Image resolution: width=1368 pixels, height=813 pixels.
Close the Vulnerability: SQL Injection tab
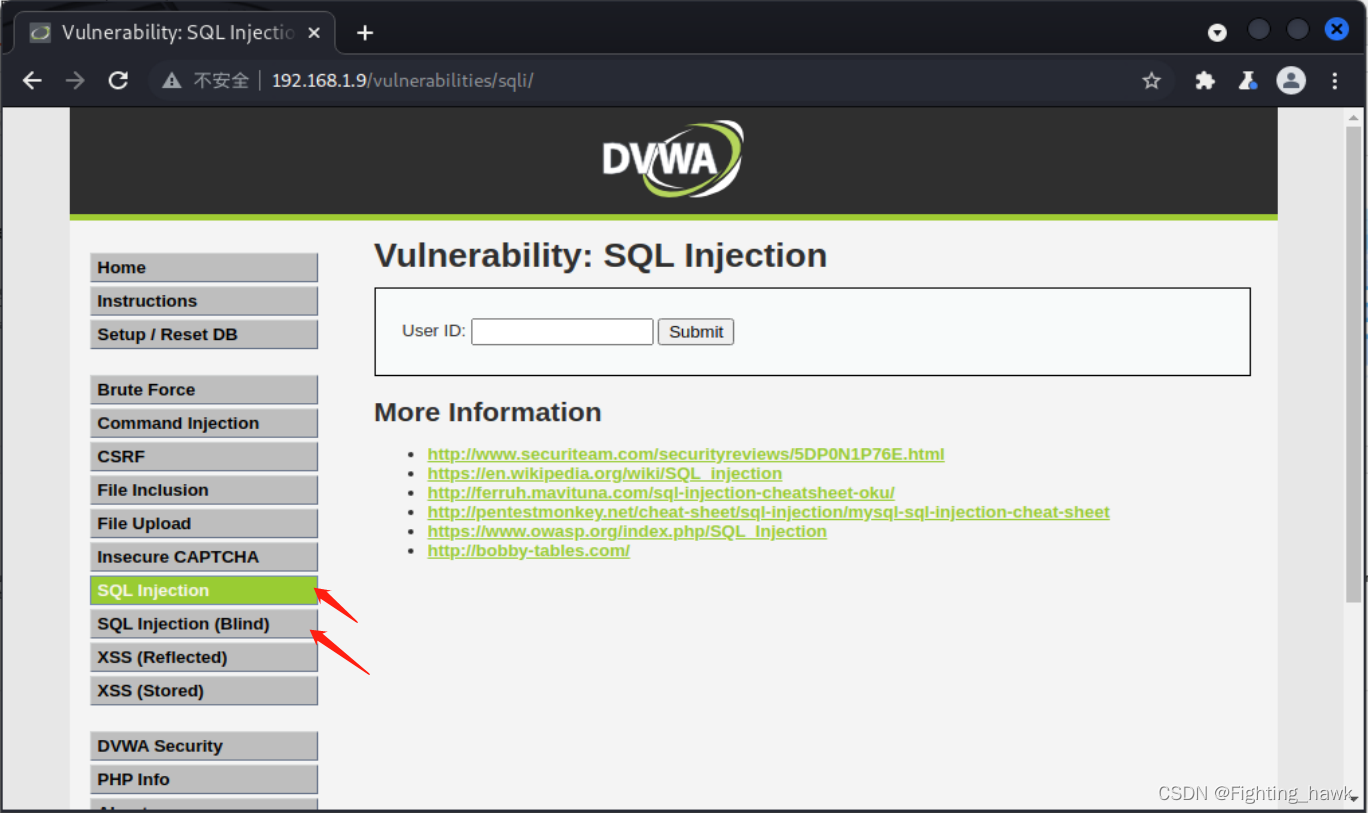[314, 33]
